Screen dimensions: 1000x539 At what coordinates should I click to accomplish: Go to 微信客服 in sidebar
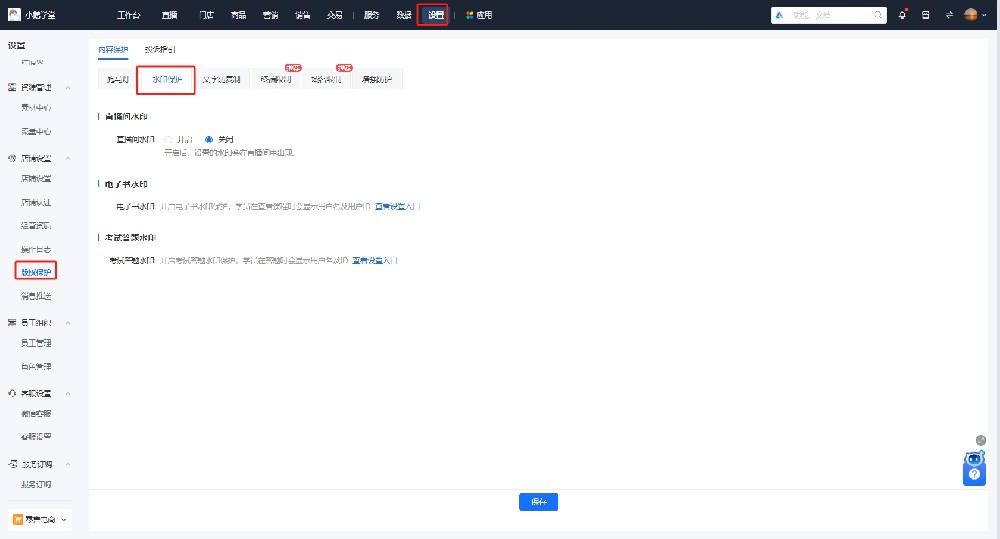[36, 414]
